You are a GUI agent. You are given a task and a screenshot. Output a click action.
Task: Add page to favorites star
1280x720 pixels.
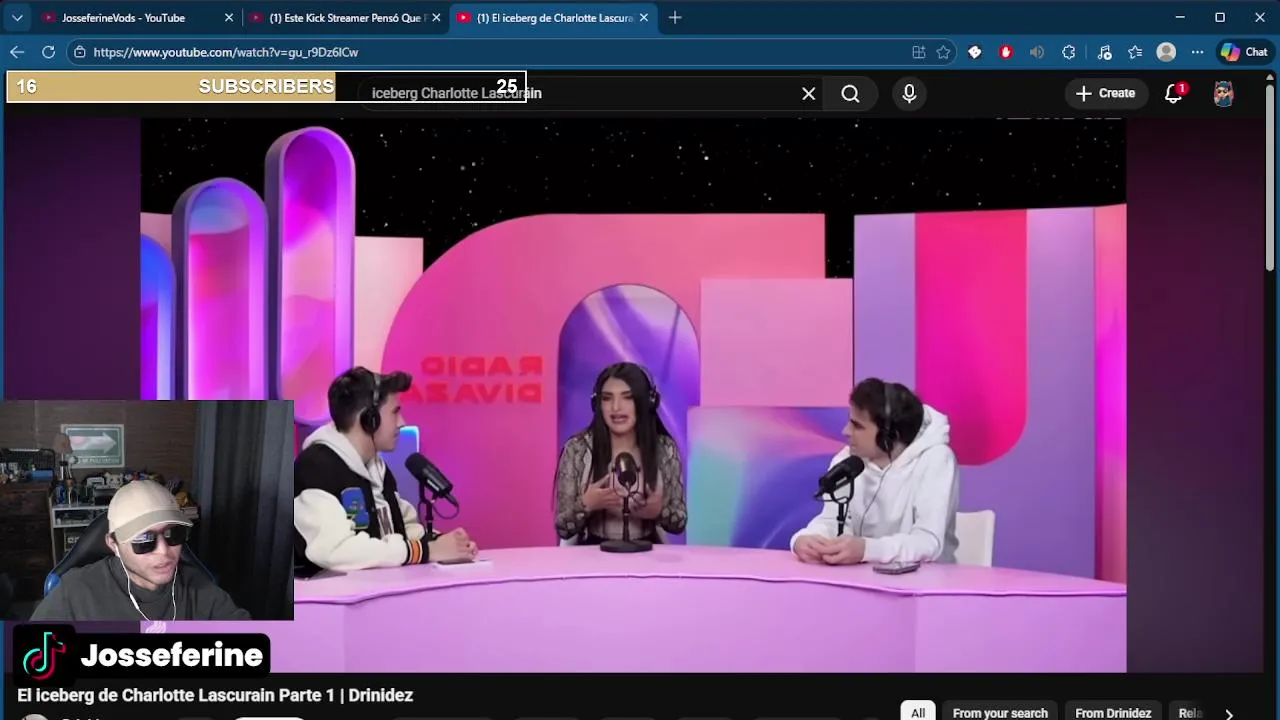(943, 52)
